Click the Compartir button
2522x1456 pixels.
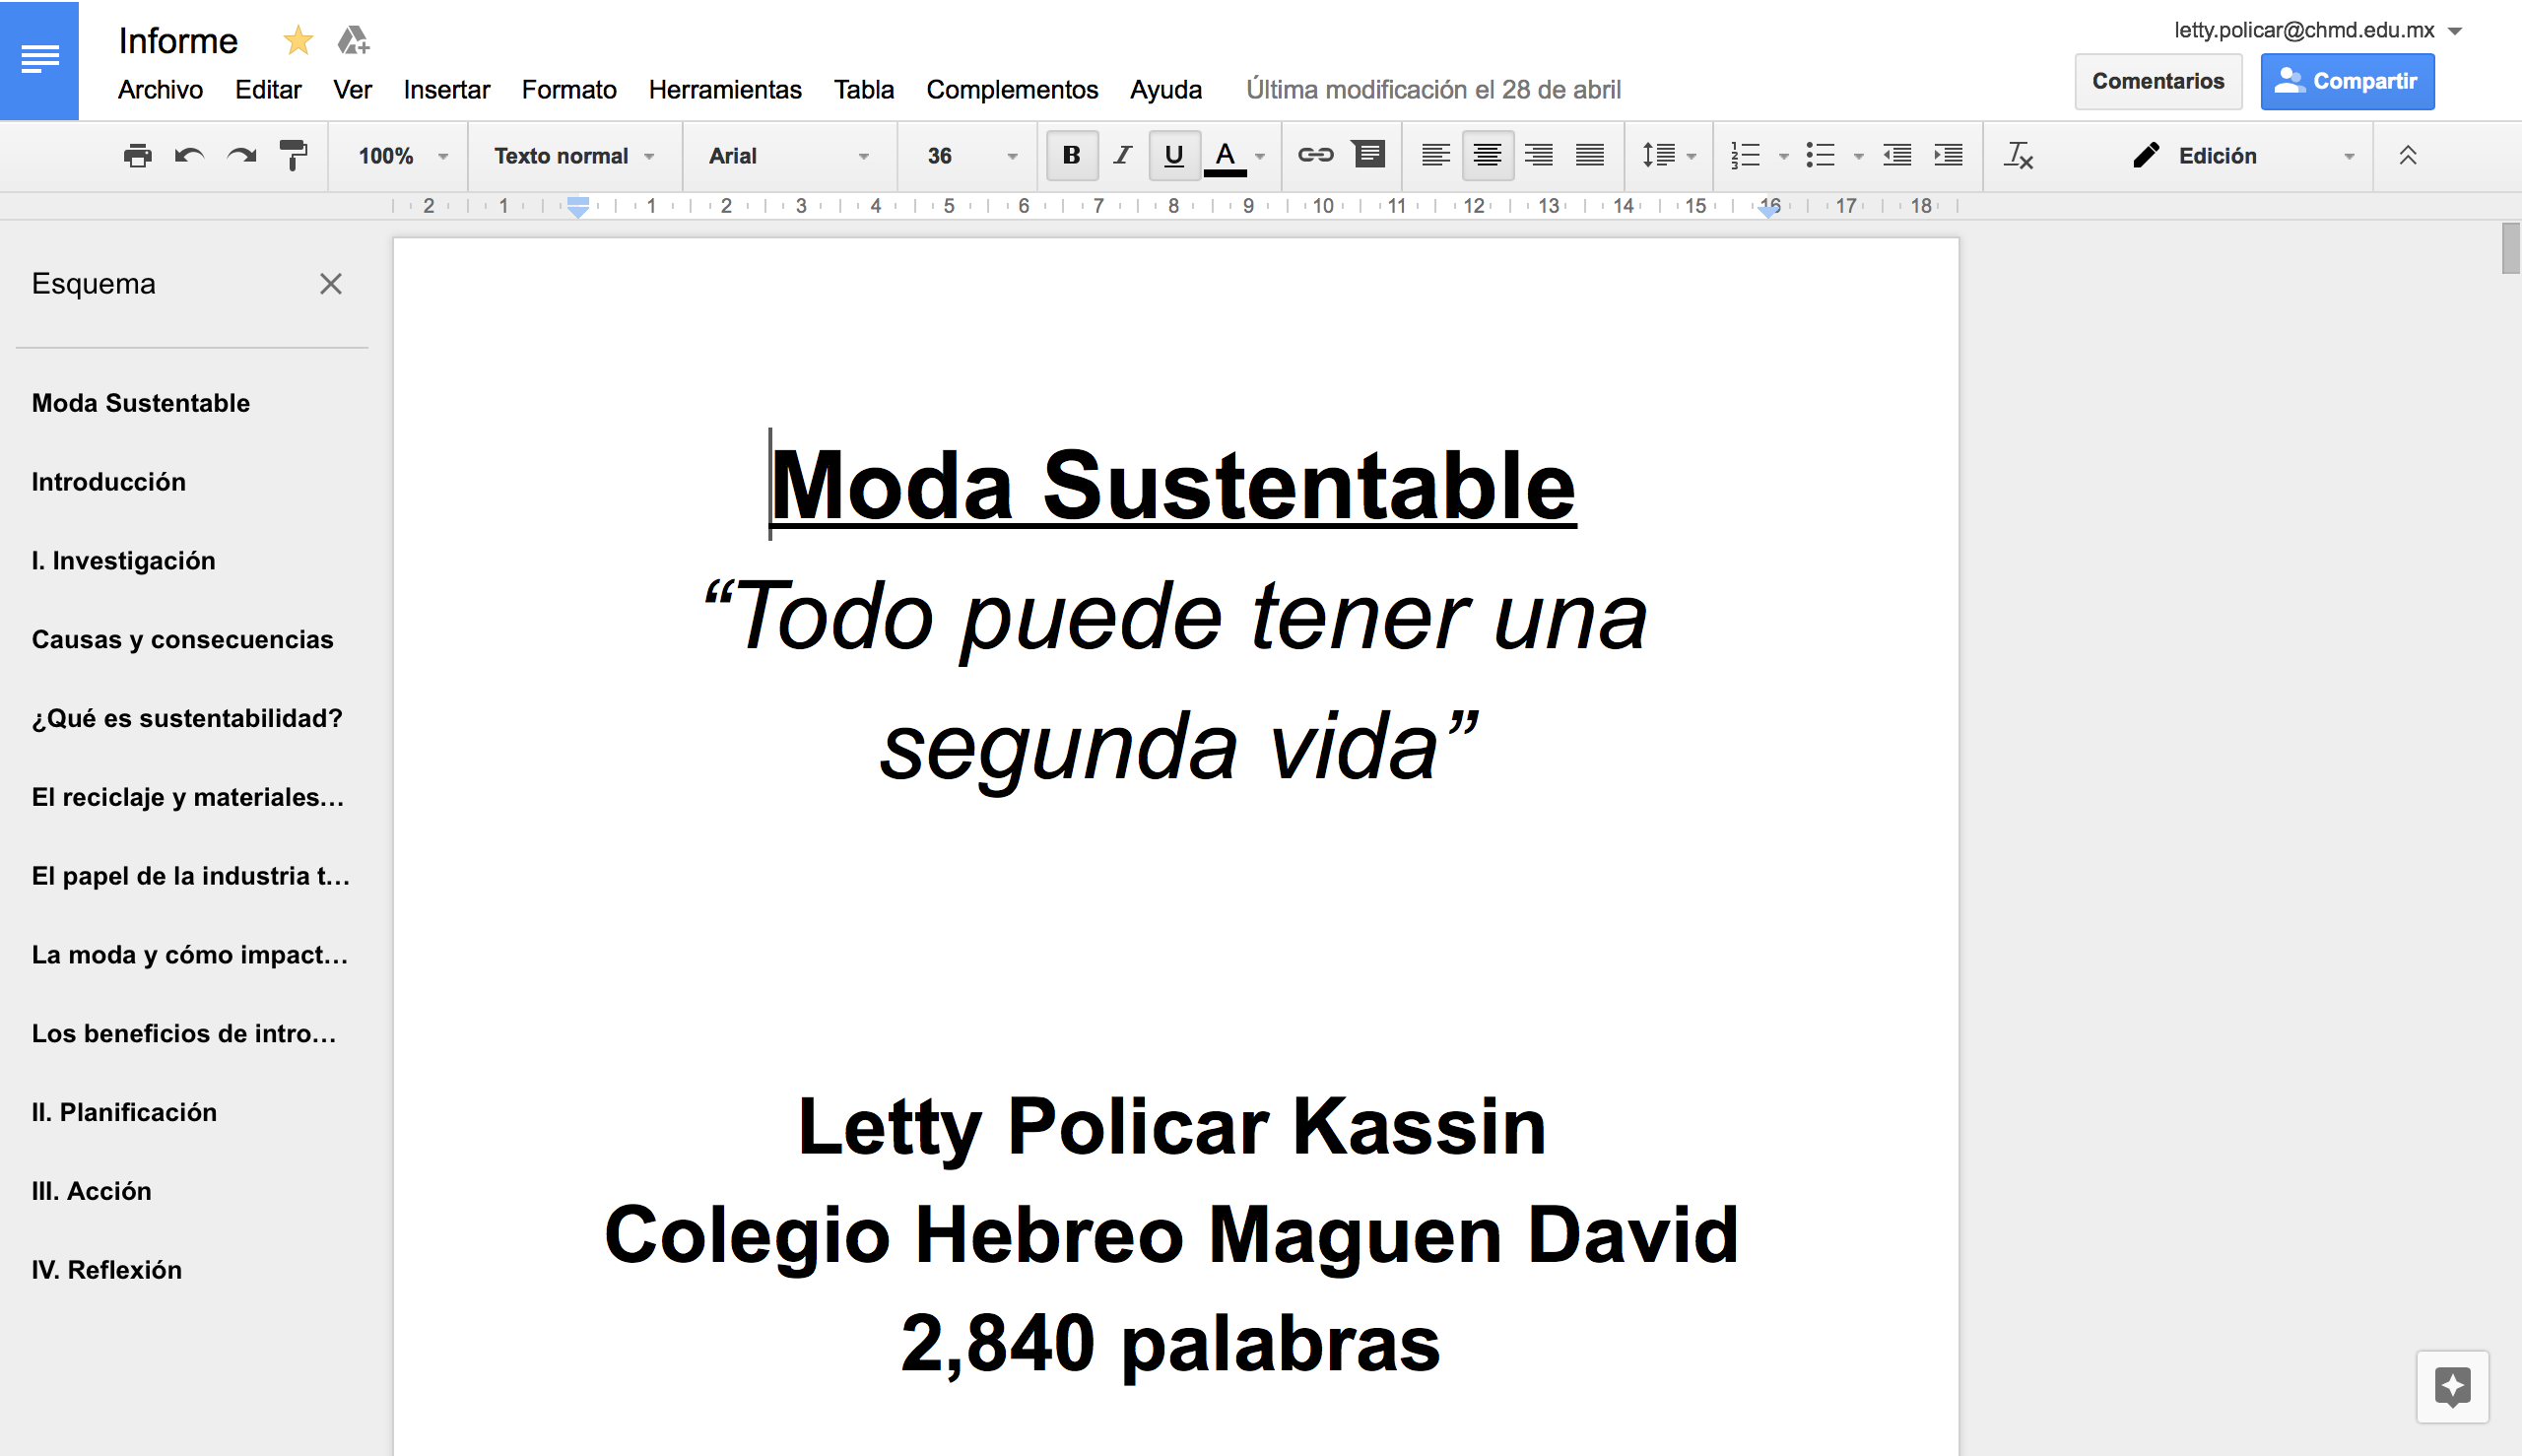2346,81
